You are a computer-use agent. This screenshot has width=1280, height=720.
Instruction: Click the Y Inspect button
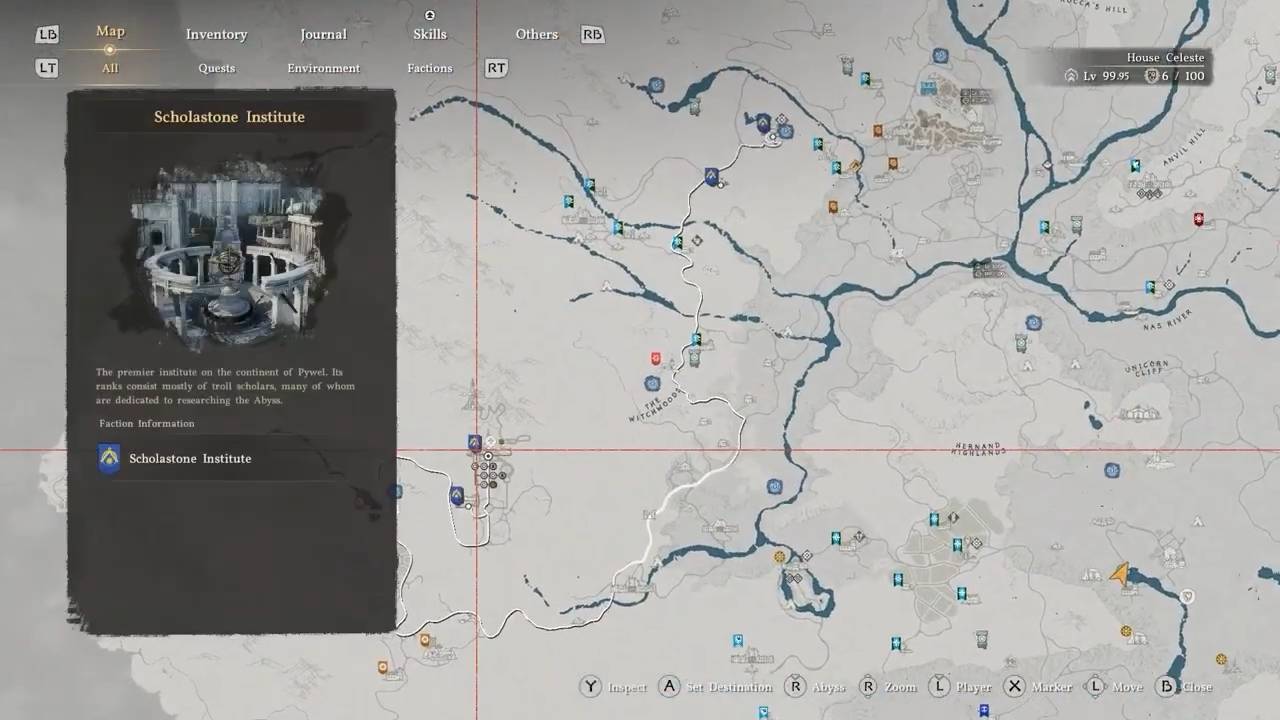click(614, 687)
